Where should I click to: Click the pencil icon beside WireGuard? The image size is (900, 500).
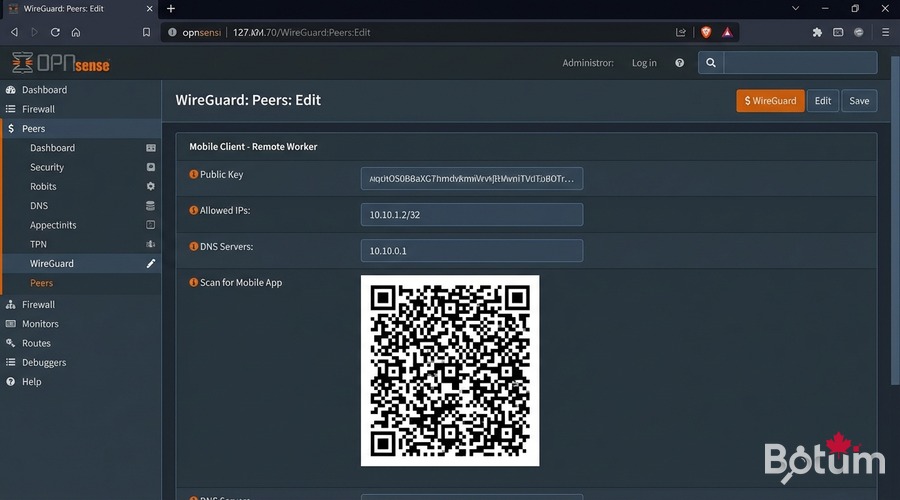[x=150, y=263]
